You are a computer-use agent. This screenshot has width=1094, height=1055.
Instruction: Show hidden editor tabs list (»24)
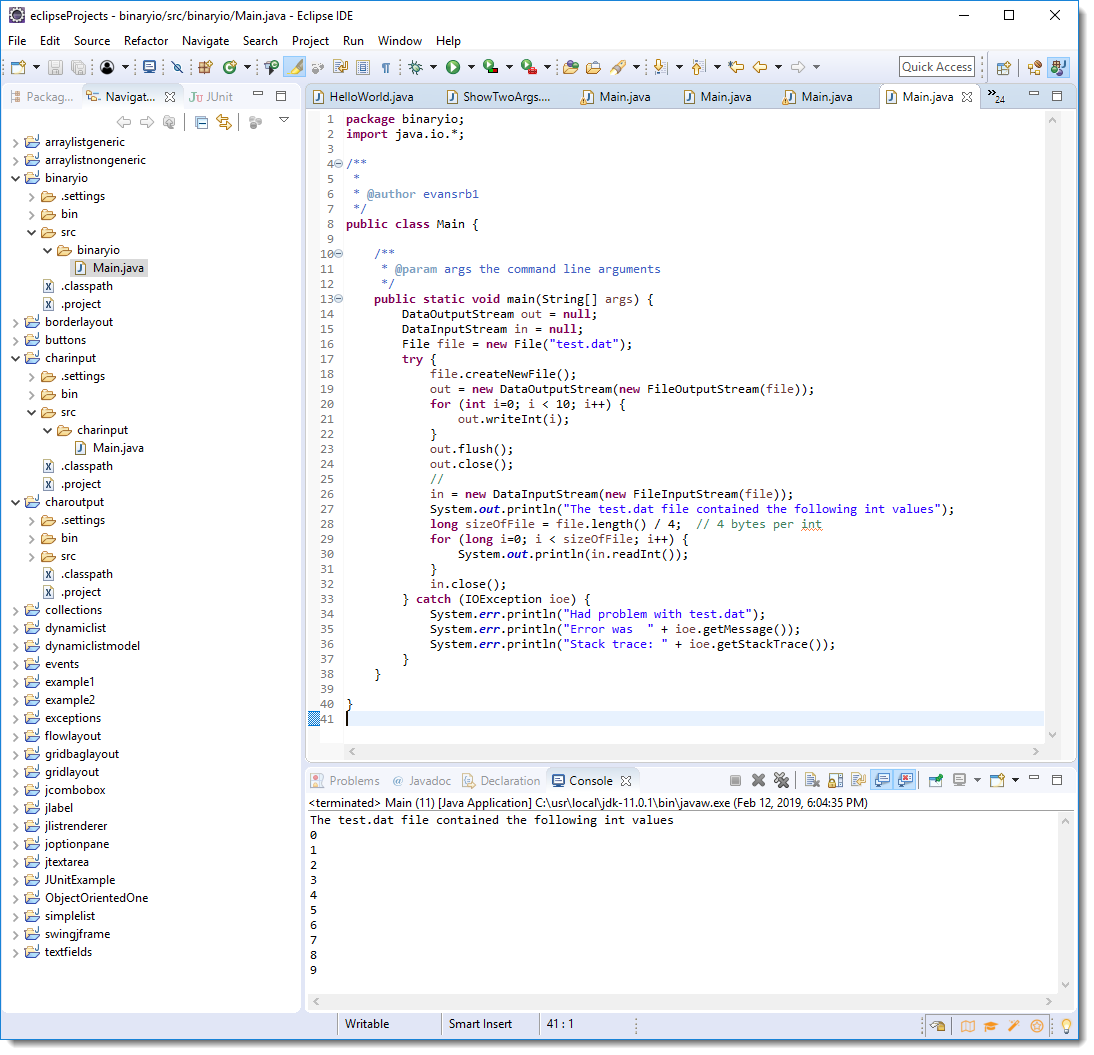(996, 96)
